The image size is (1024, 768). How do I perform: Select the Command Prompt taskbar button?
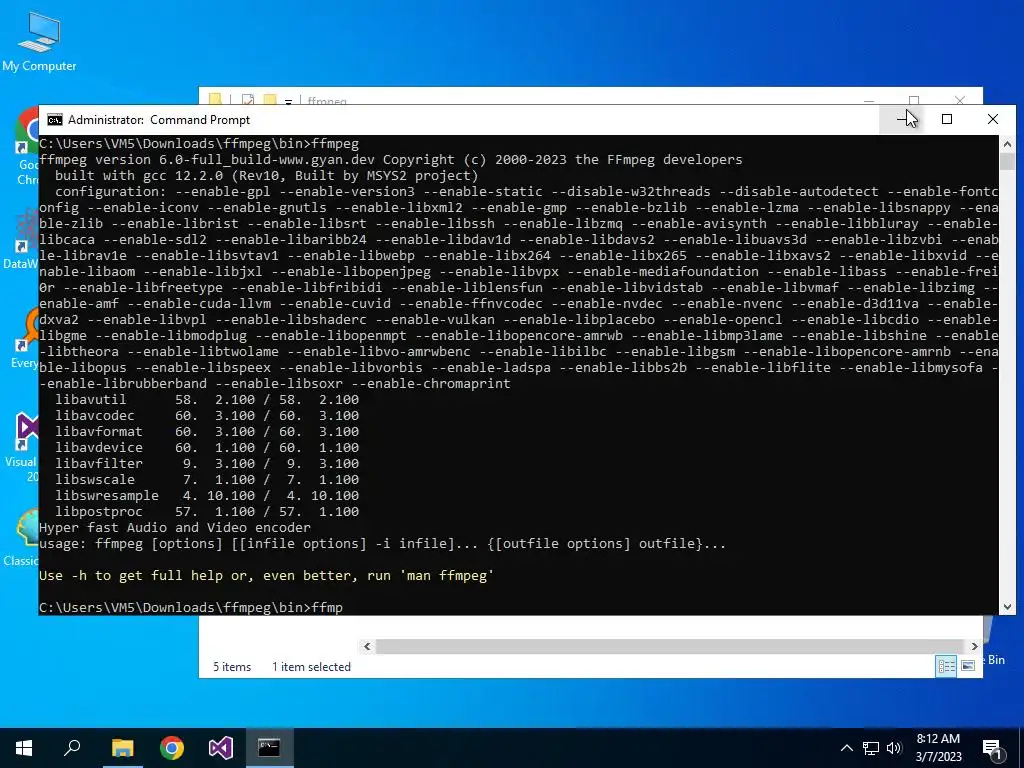[x=269, y=748]
